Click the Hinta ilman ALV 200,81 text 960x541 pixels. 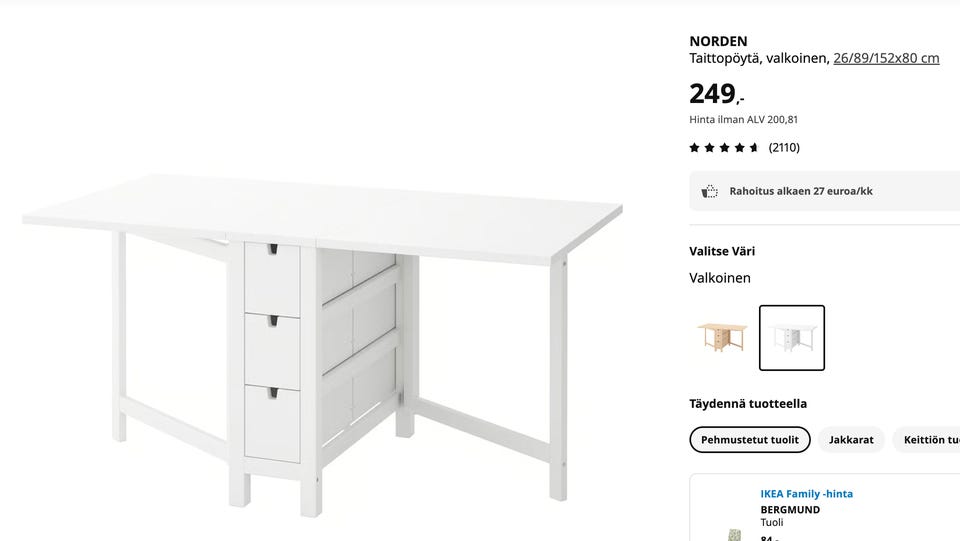tap(743, 120)
